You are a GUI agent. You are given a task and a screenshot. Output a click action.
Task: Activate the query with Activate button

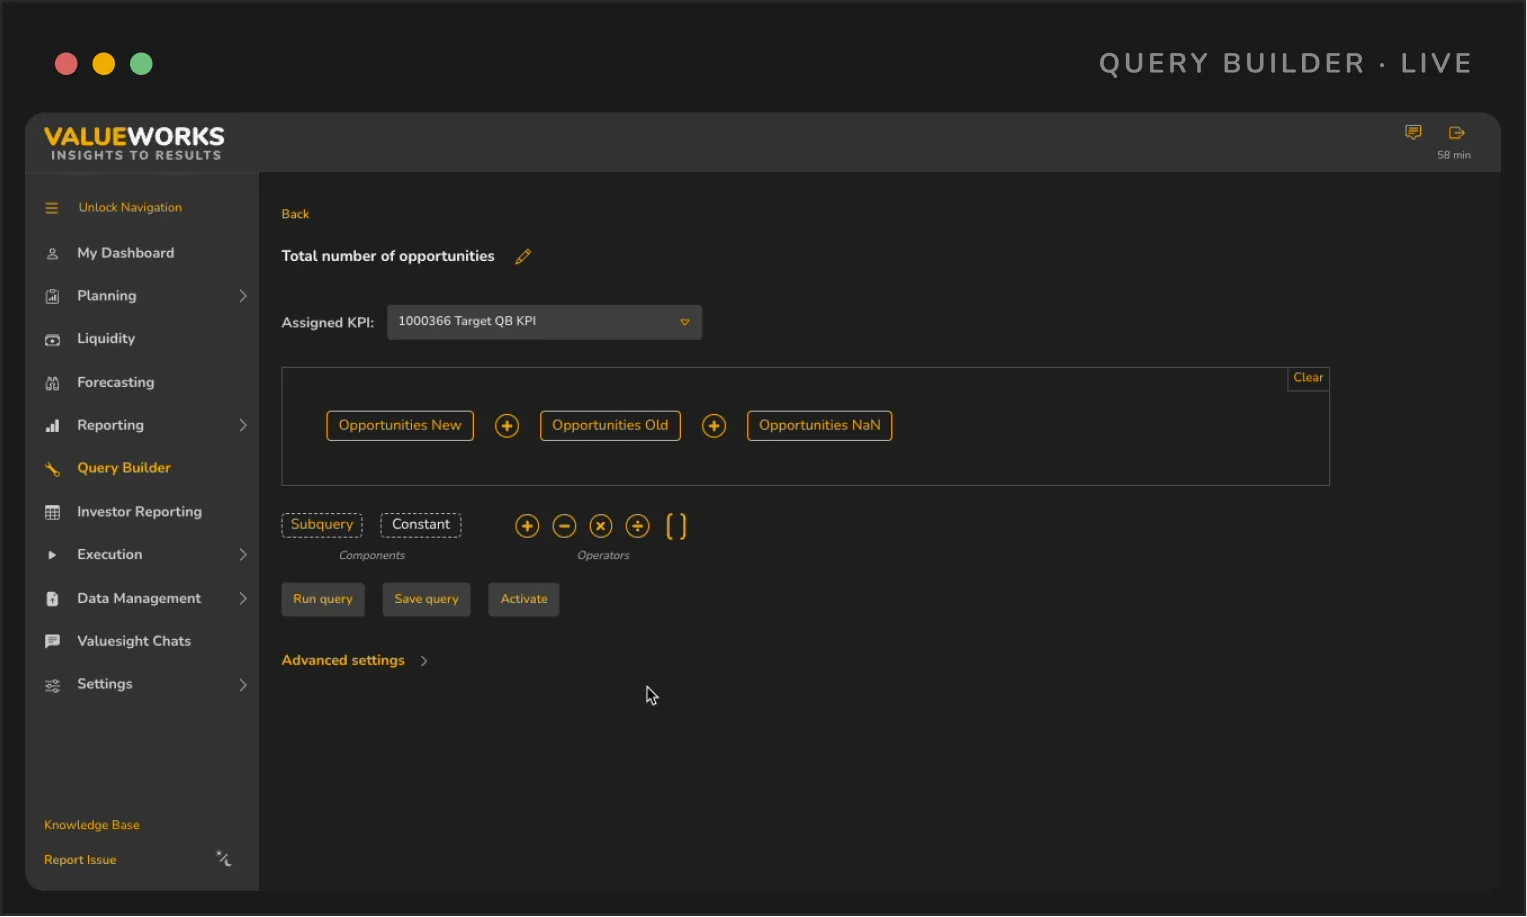tap(524, 600)
